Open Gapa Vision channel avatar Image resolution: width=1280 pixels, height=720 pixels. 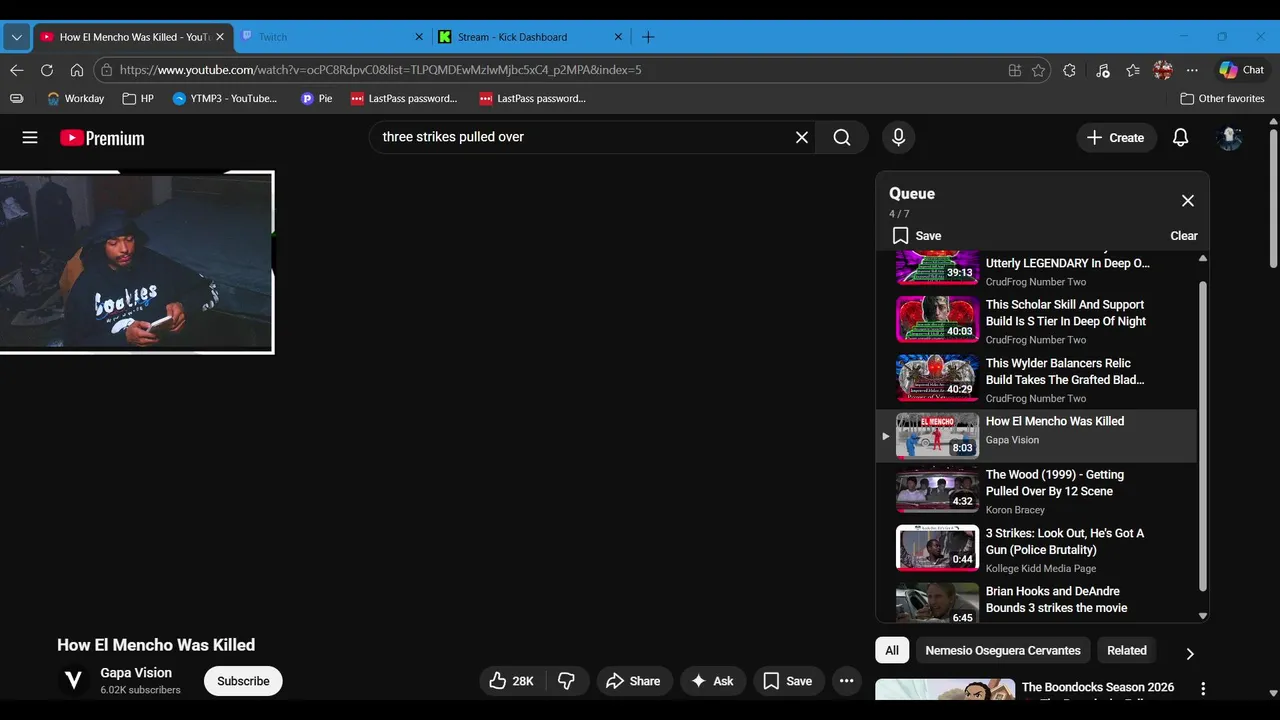click(x=73, y=681)
